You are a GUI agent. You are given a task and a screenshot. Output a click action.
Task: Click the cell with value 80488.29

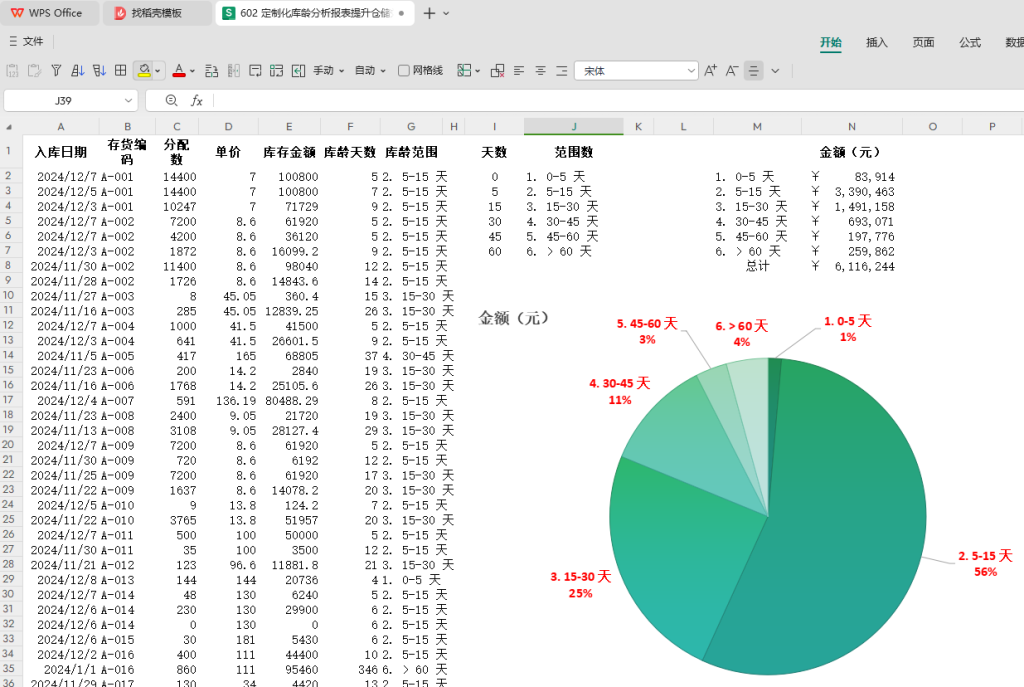point(289,400)
